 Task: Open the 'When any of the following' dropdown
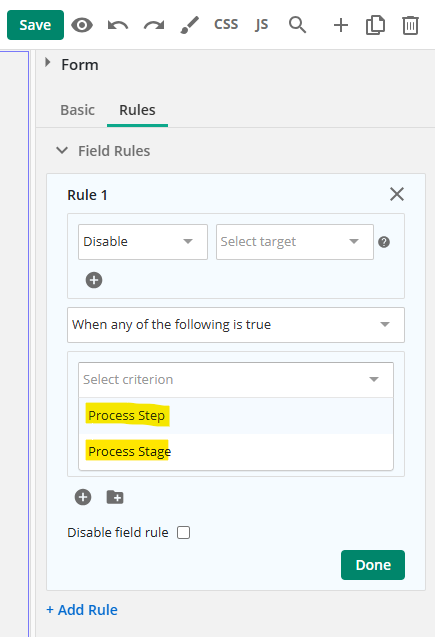(236, 325)
